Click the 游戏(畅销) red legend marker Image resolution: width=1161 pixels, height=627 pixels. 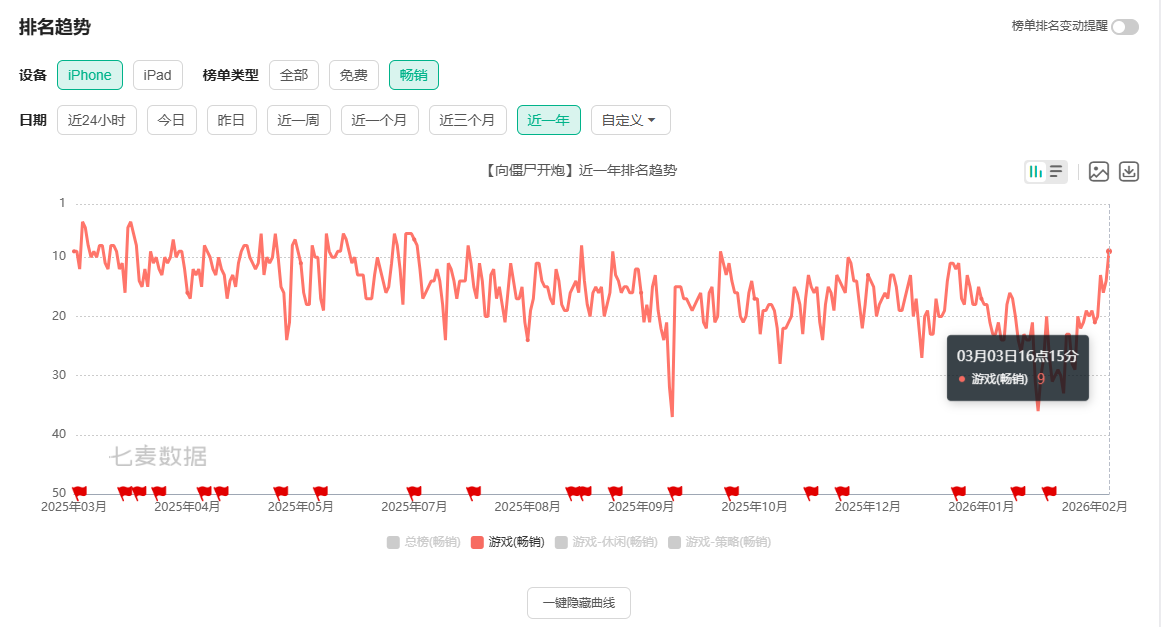pos(475,542)
